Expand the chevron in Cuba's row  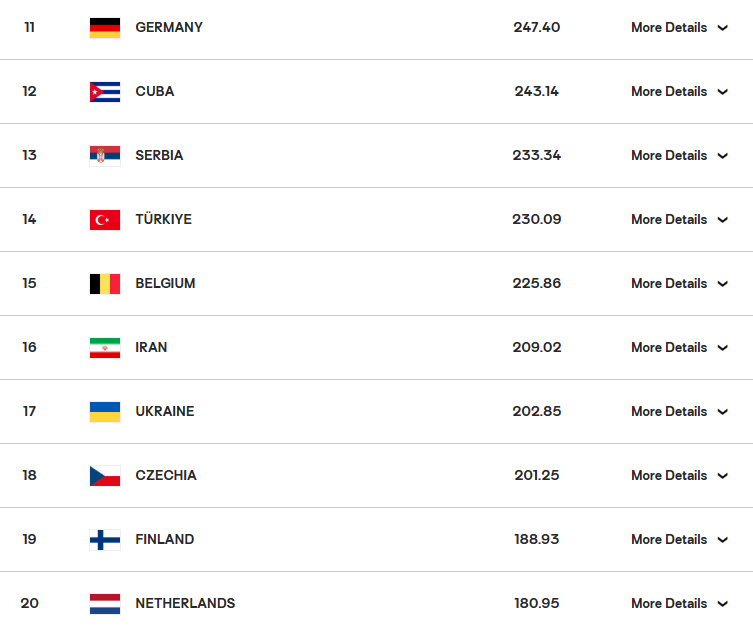(723, 92)
